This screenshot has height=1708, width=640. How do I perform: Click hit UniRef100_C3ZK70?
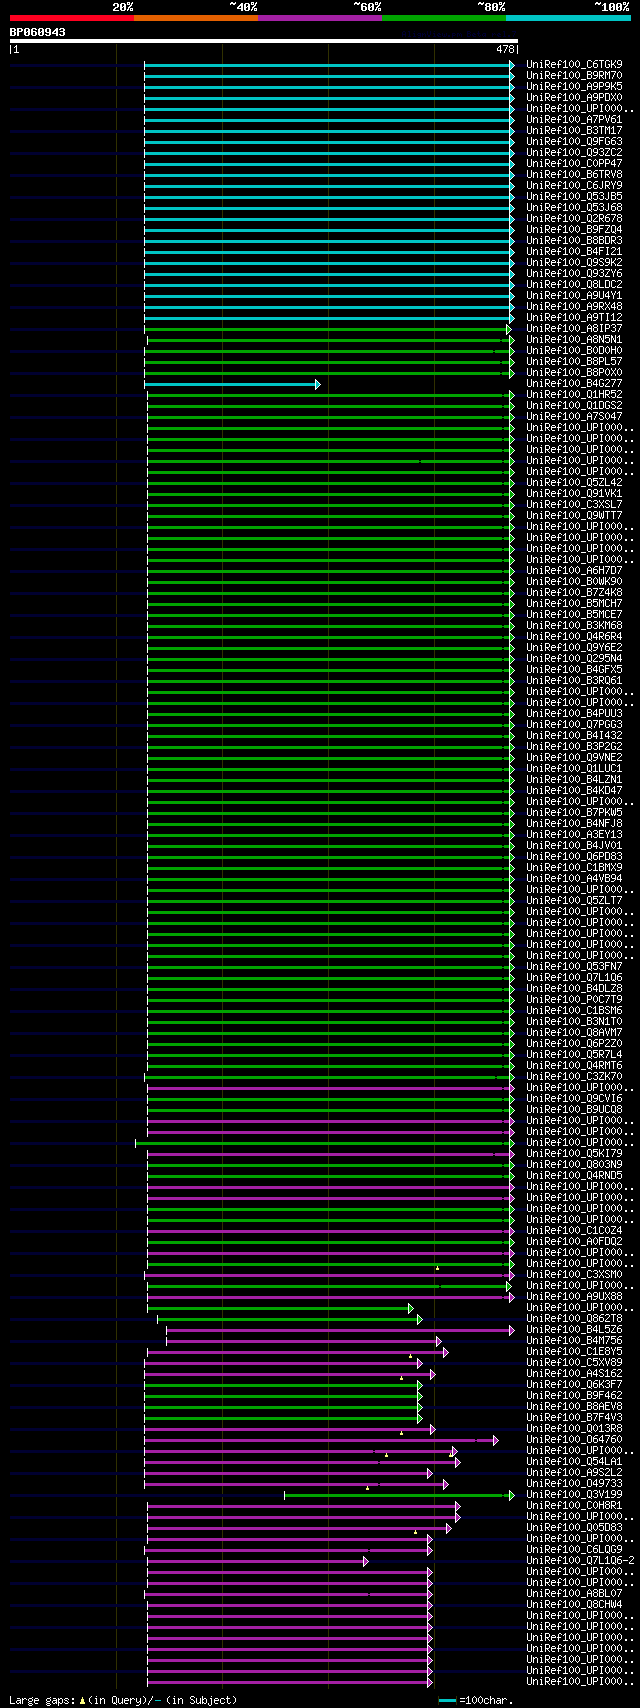574,1076
